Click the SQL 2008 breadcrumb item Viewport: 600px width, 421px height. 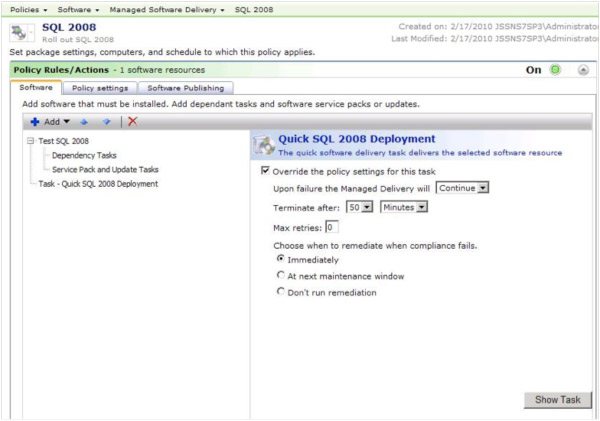click(254, 10)
